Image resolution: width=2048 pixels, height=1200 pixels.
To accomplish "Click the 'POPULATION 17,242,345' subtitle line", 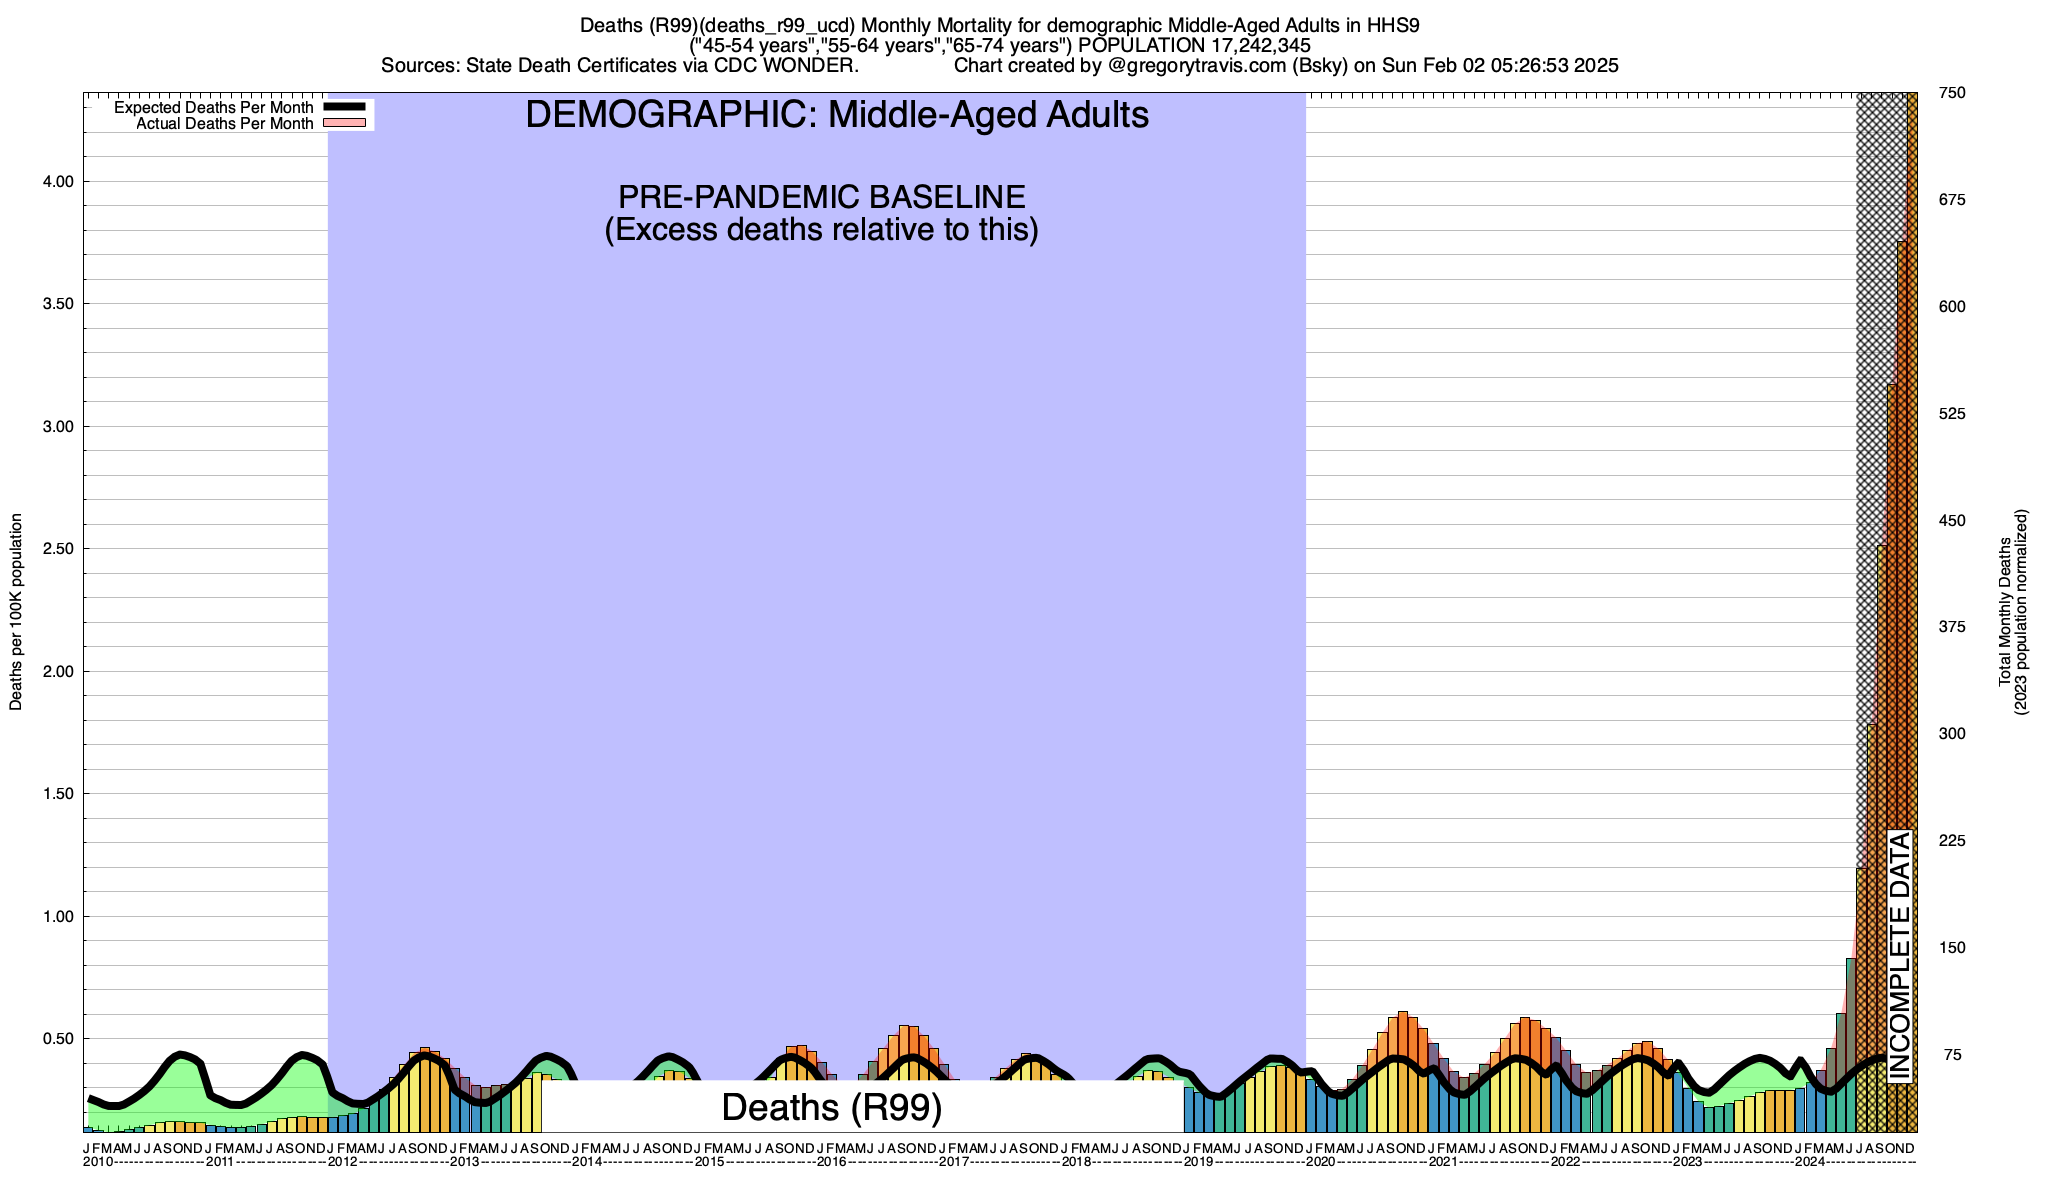I will click(1000, 46).
